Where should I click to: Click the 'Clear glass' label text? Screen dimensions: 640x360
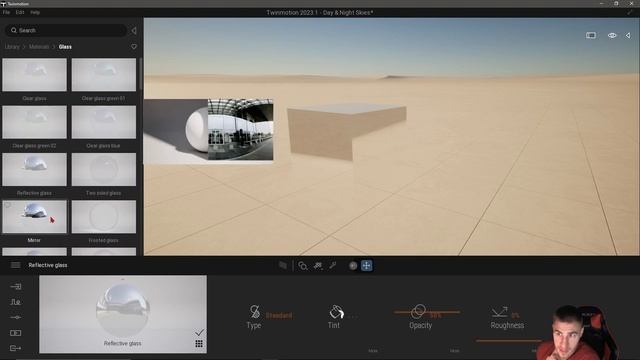point(34,98)
